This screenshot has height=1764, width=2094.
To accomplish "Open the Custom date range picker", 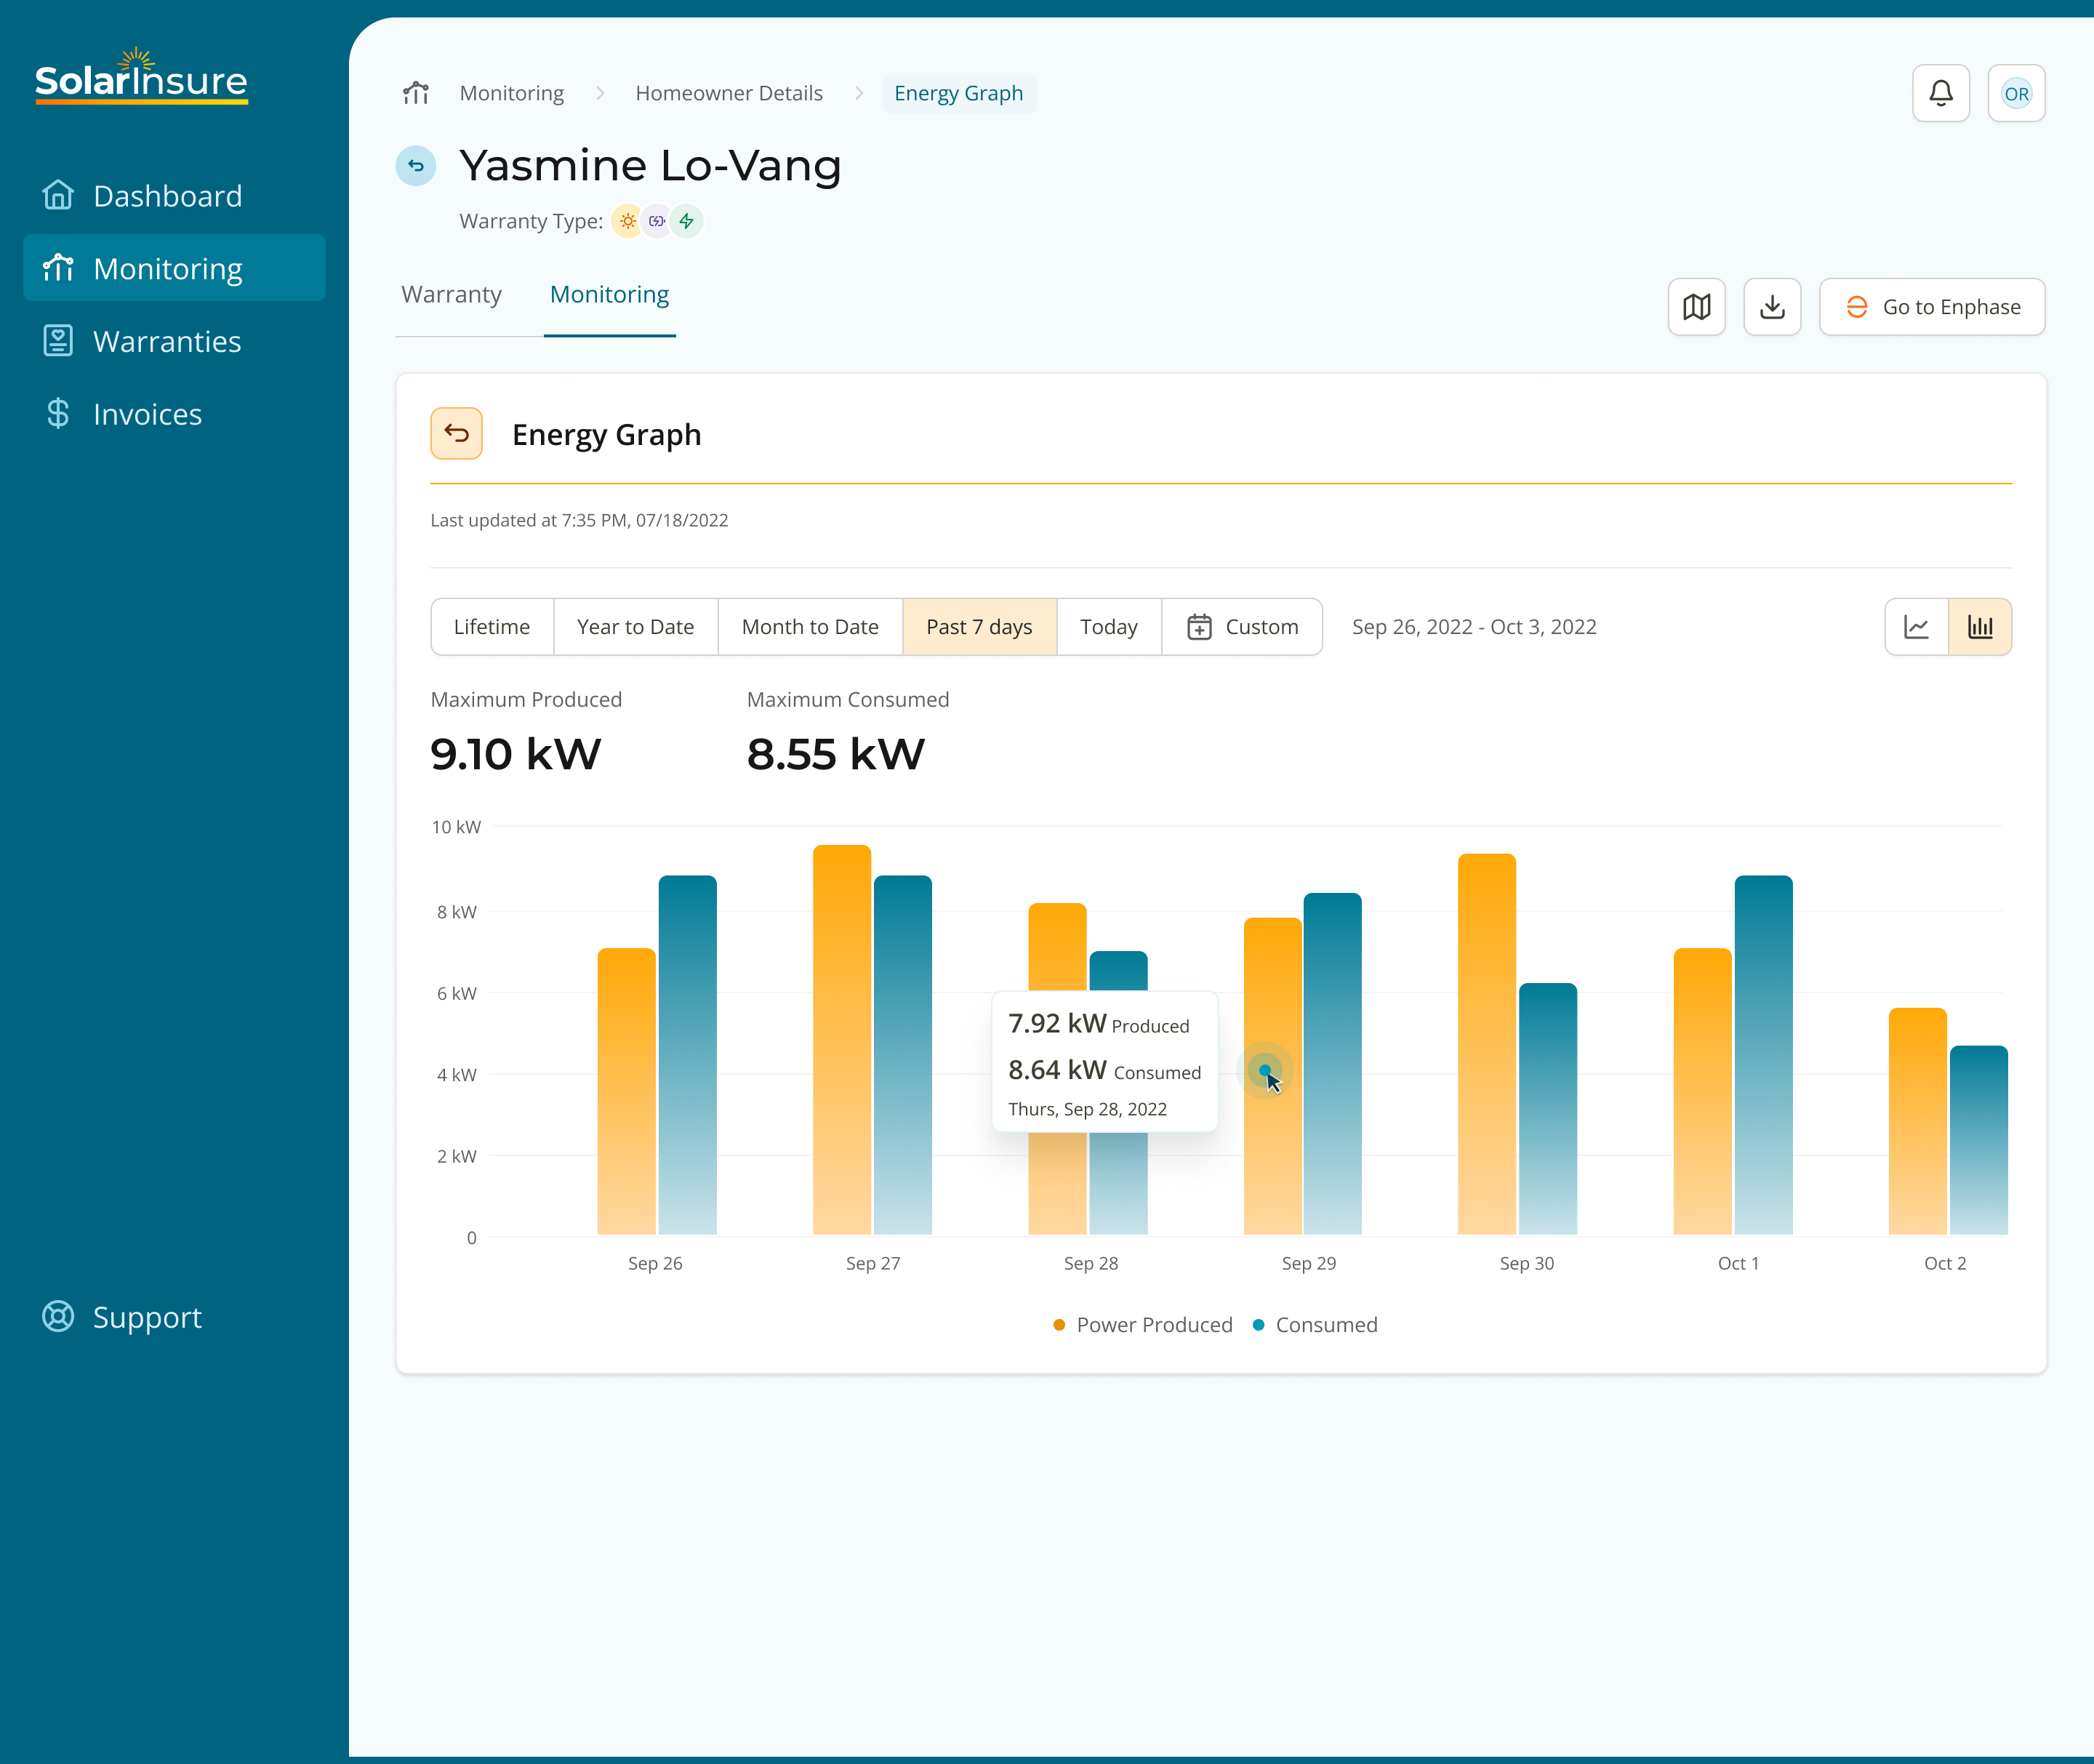I will 1243,627.
